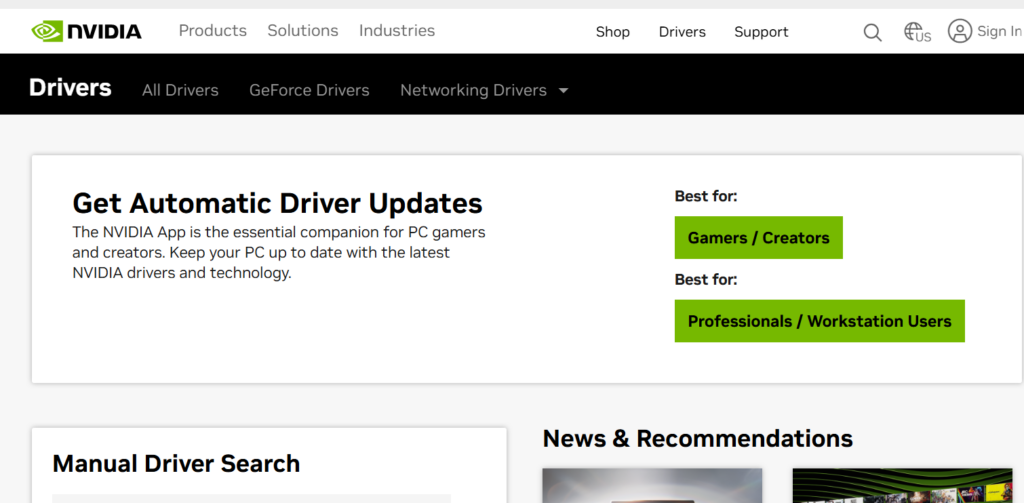Expand the Networking Drivers dropdown arrow
Viewport: 1024px width, 503px height.
point(564,91)
